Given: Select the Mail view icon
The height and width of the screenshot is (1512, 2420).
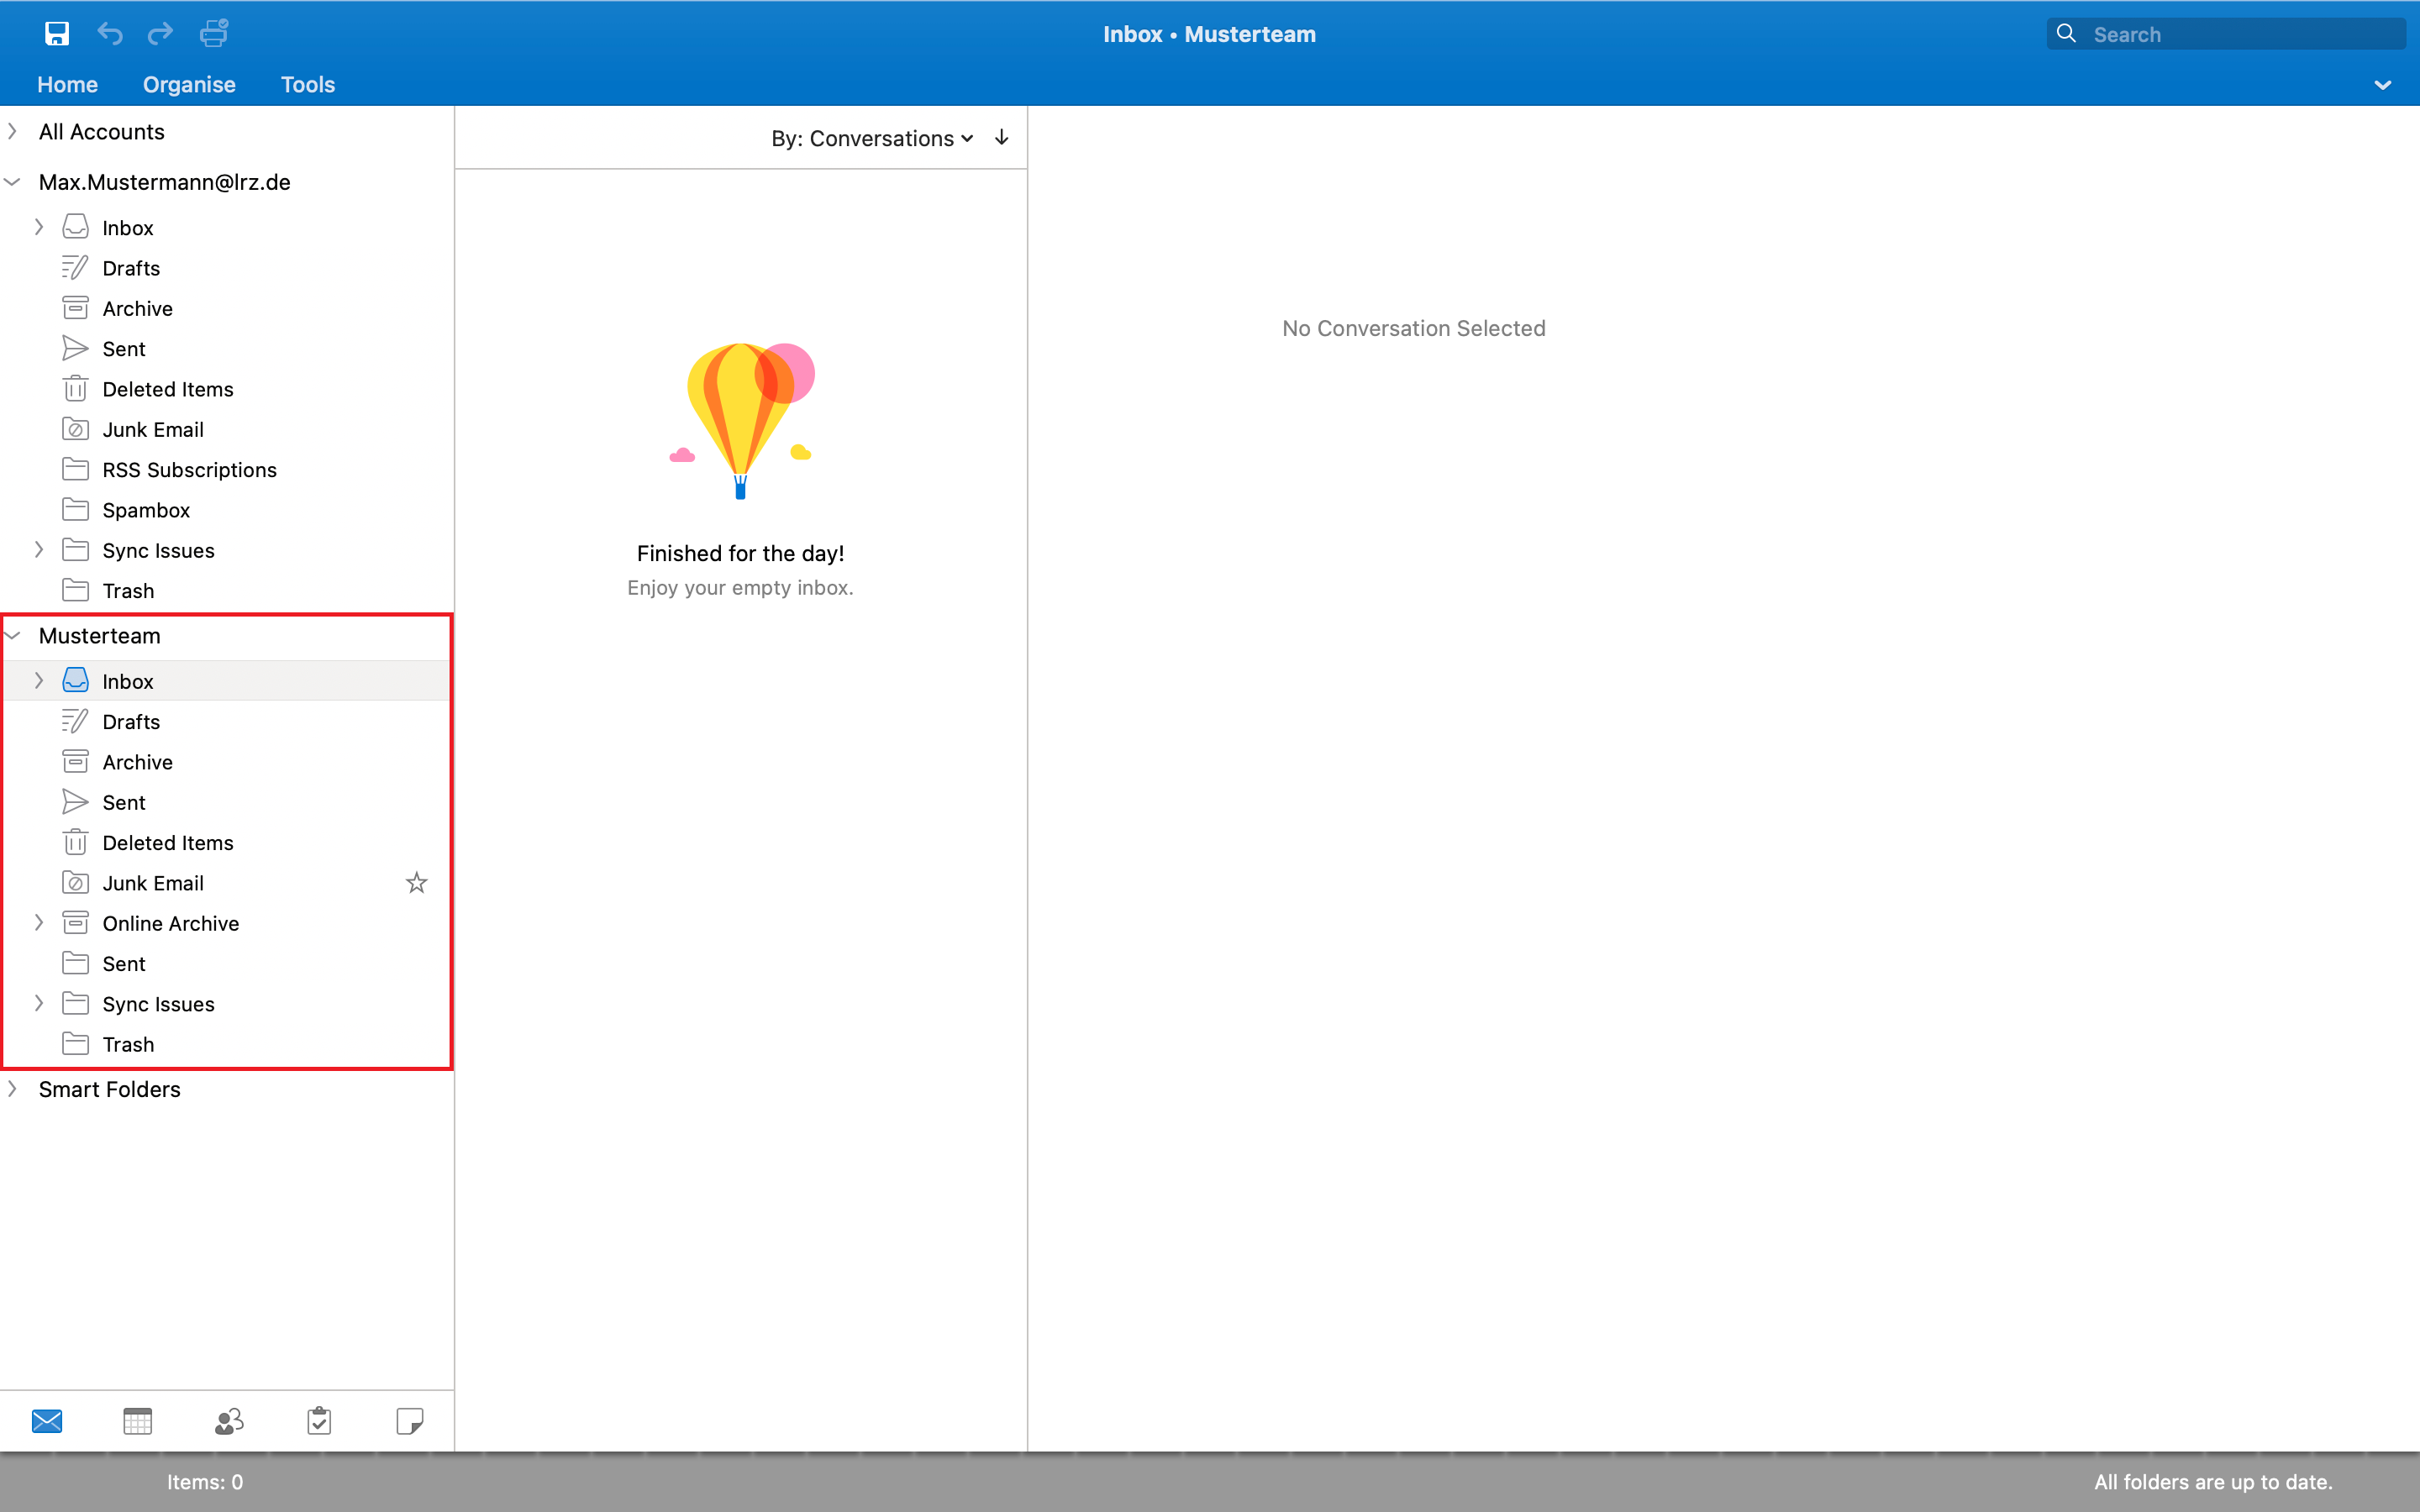Looking at the screenshot, I should [x=48, y=1420].
